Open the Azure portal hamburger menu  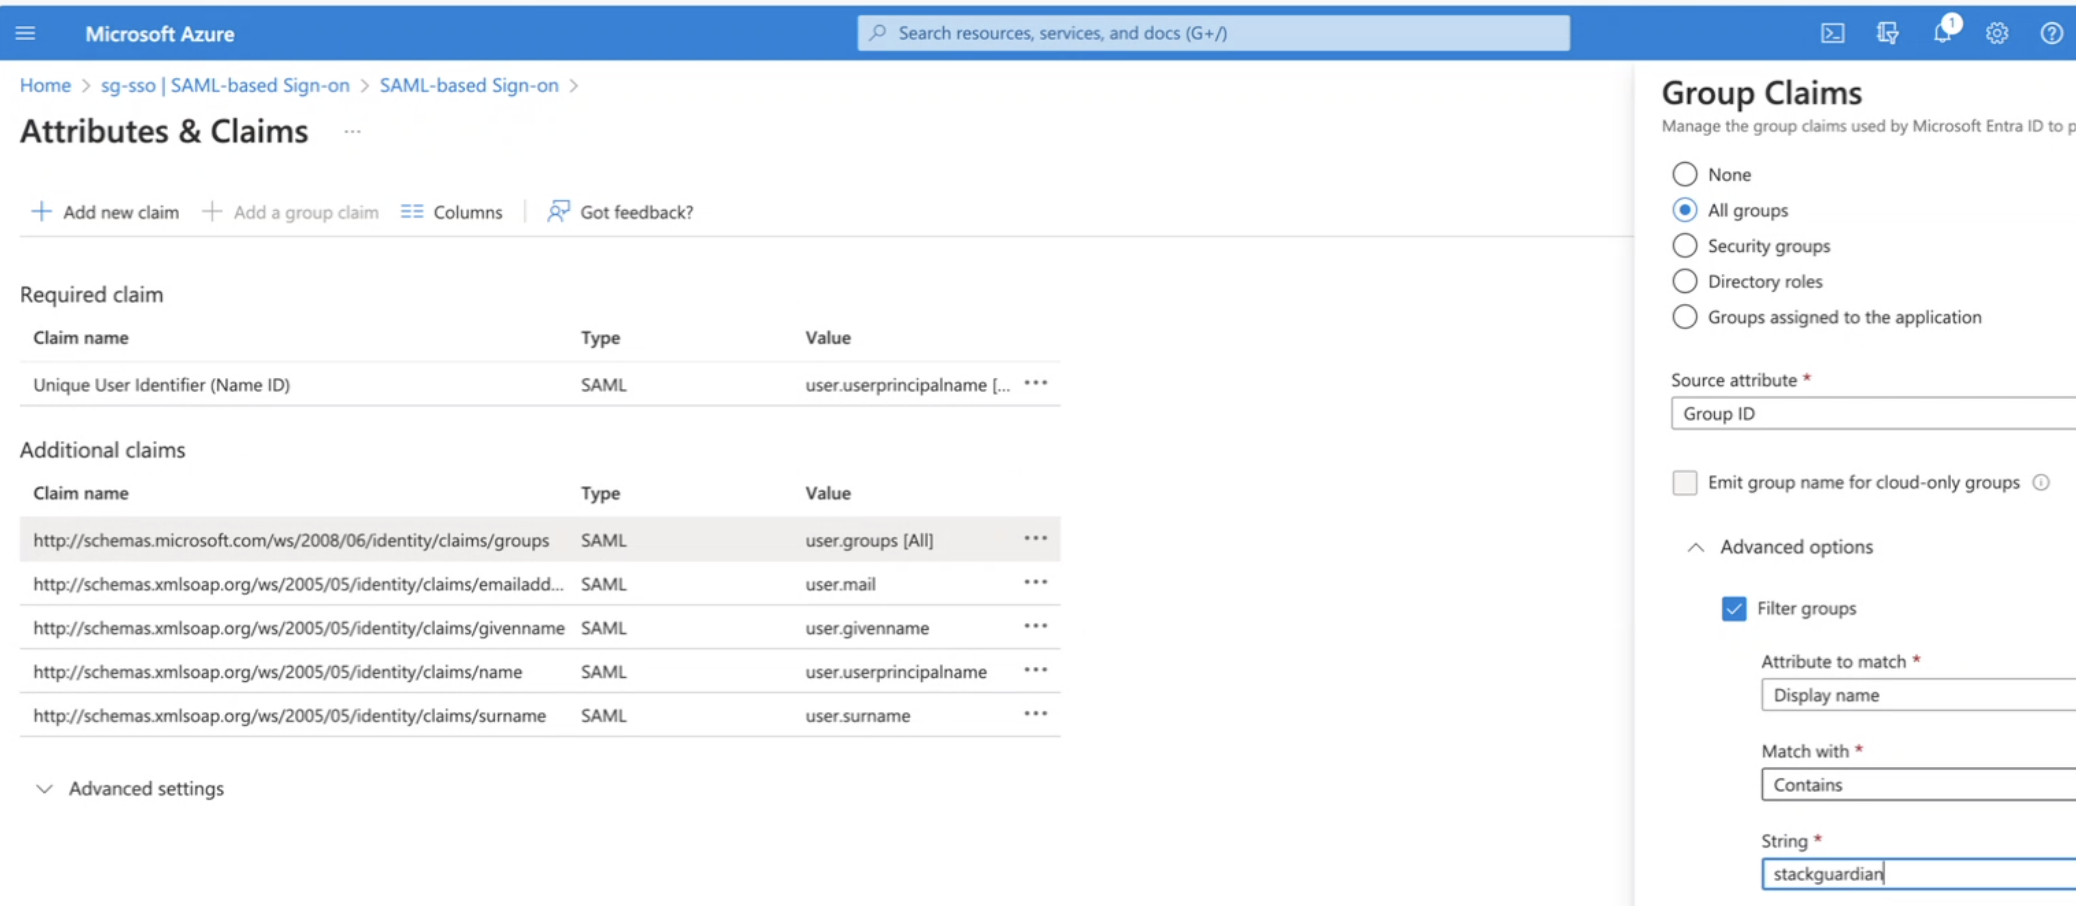25,33
